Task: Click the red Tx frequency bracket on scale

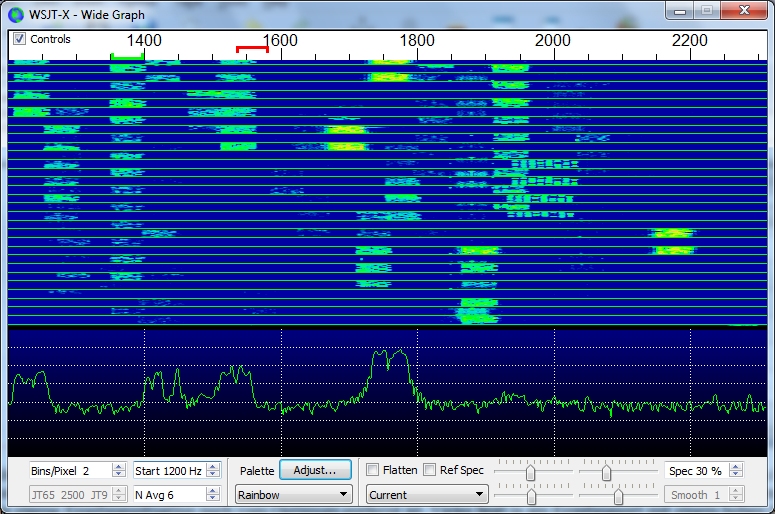Action: coord(252,49)
